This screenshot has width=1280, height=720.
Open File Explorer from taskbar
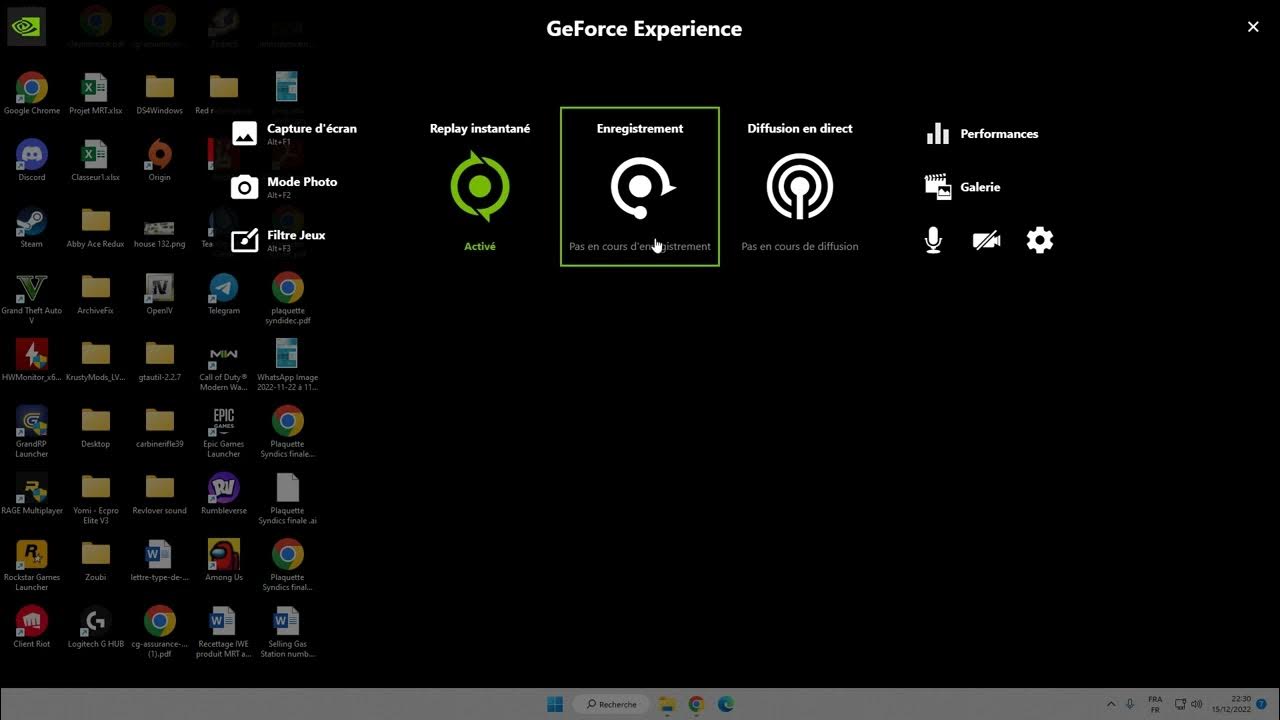(667, 704)
